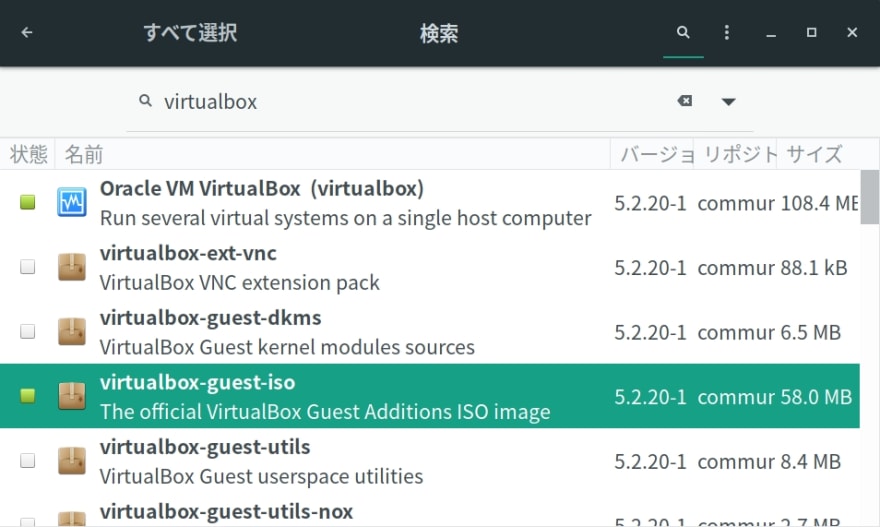Check the virtualbox-guest-dkms package checkbox
The height and width of the screenshot is (527, 880).
(x=28, y=331)
